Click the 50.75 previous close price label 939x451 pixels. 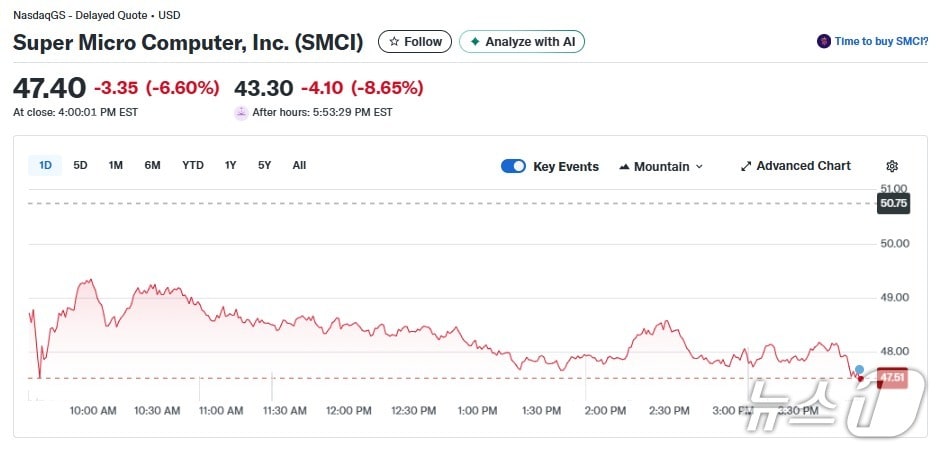coord(893,203)
